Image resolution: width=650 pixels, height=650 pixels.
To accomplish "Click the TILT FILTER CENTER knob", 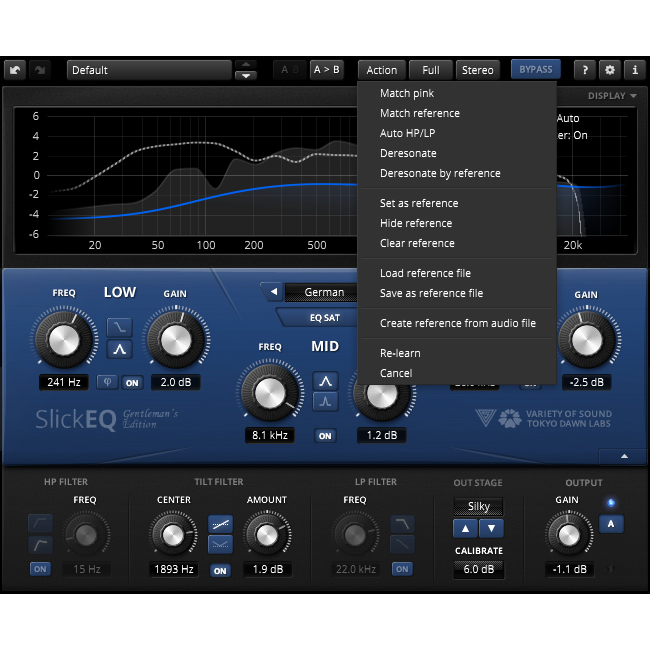I will [173, 535].
